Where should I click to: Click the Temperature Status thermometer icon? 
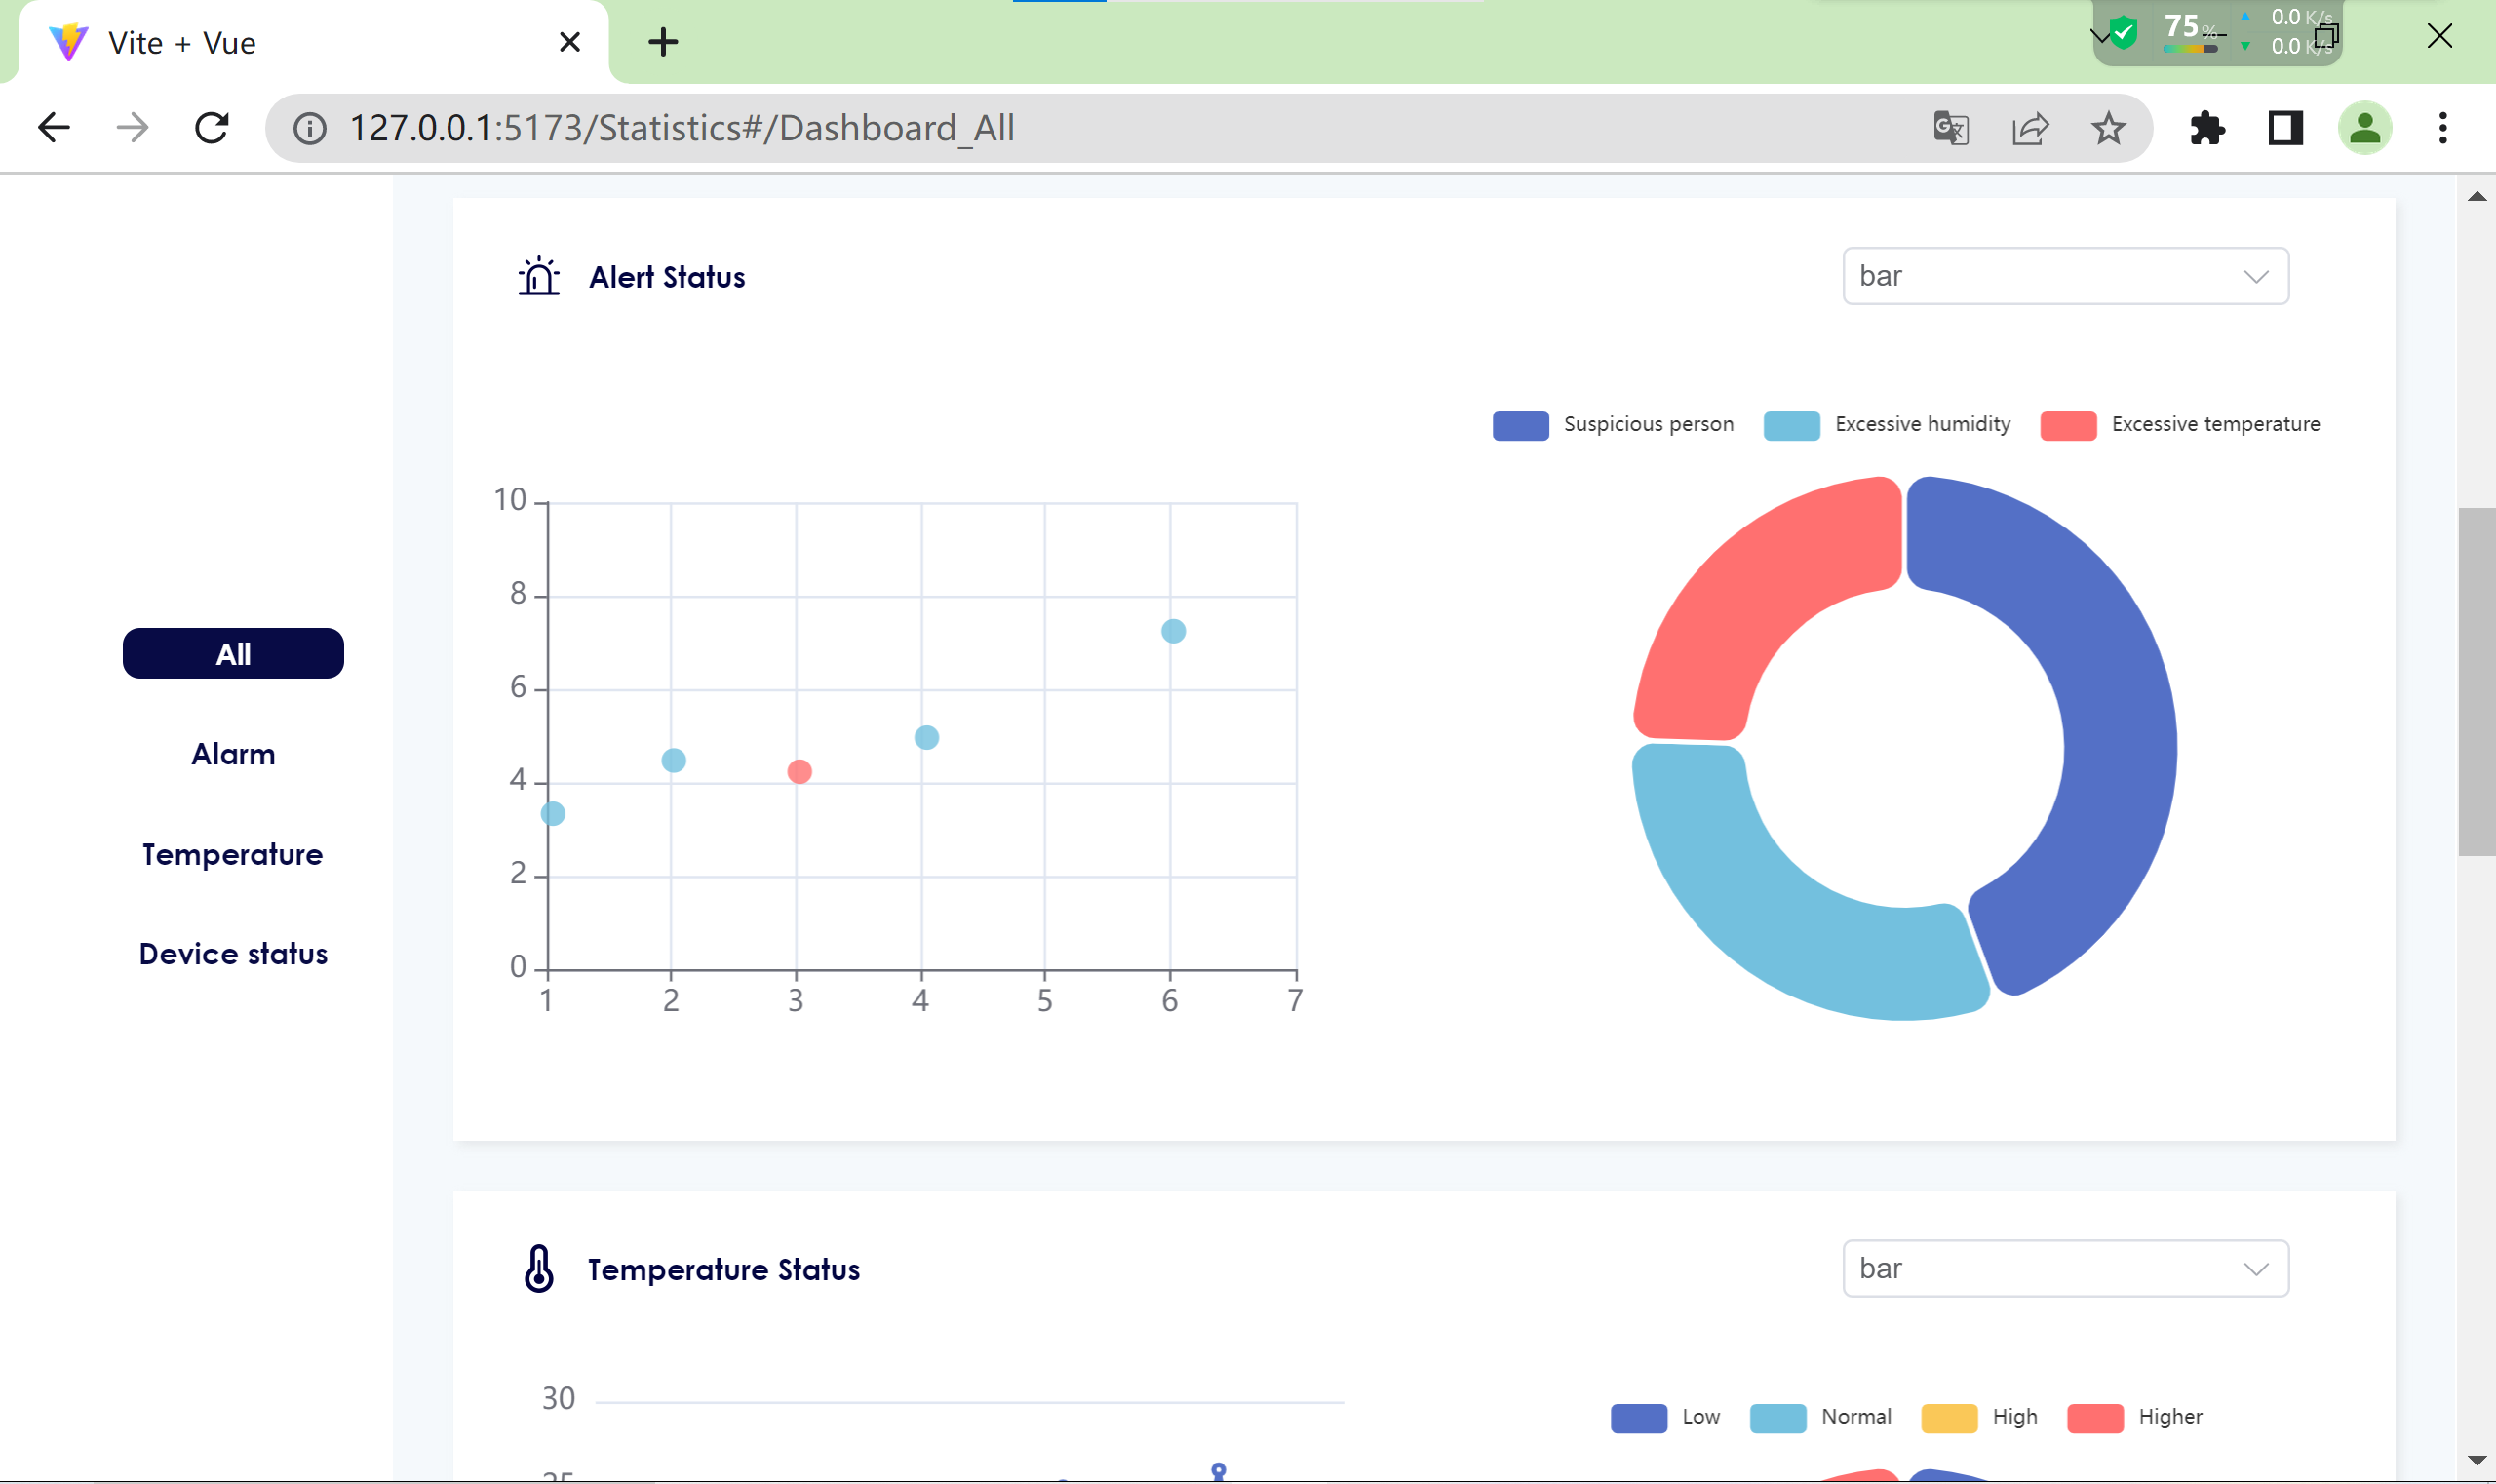(x=539, y=1268)
